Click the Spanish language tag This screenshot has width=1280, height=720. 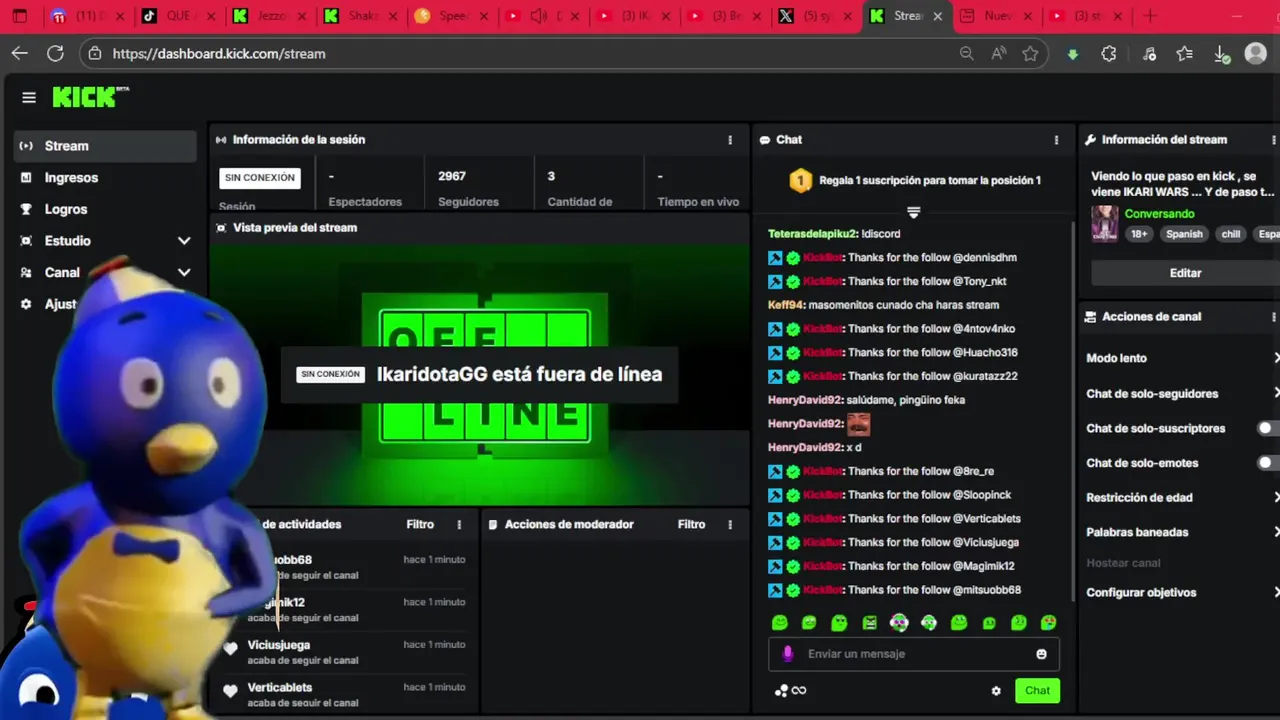click(1184, 234)
